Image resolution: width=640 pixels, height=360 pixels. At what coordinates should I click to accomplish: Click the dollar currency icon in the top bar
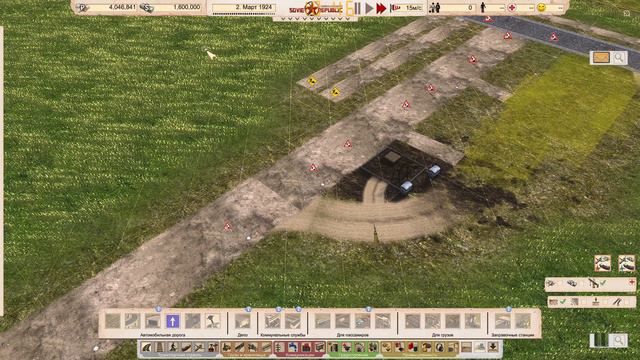coord(146,8)
